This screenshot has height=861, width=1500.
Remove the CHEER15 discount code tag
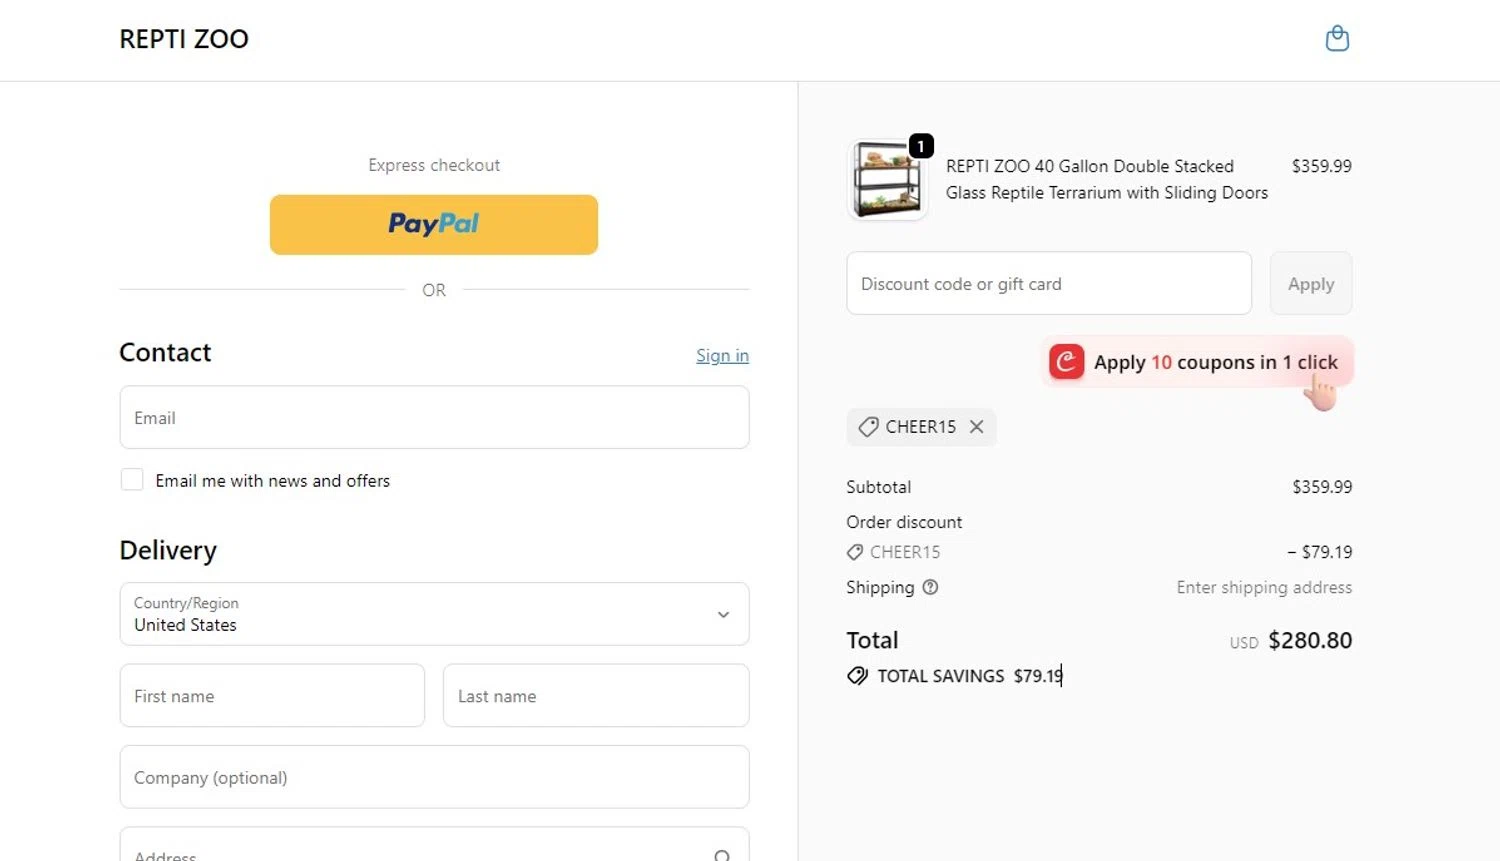click(x=977, y=427)
